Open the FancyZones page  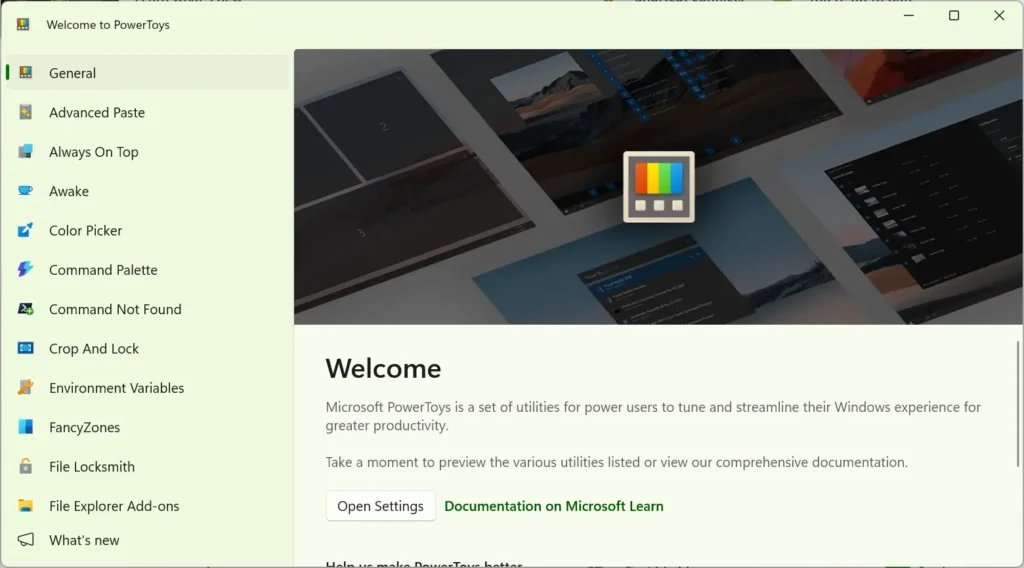coord(146,427)
